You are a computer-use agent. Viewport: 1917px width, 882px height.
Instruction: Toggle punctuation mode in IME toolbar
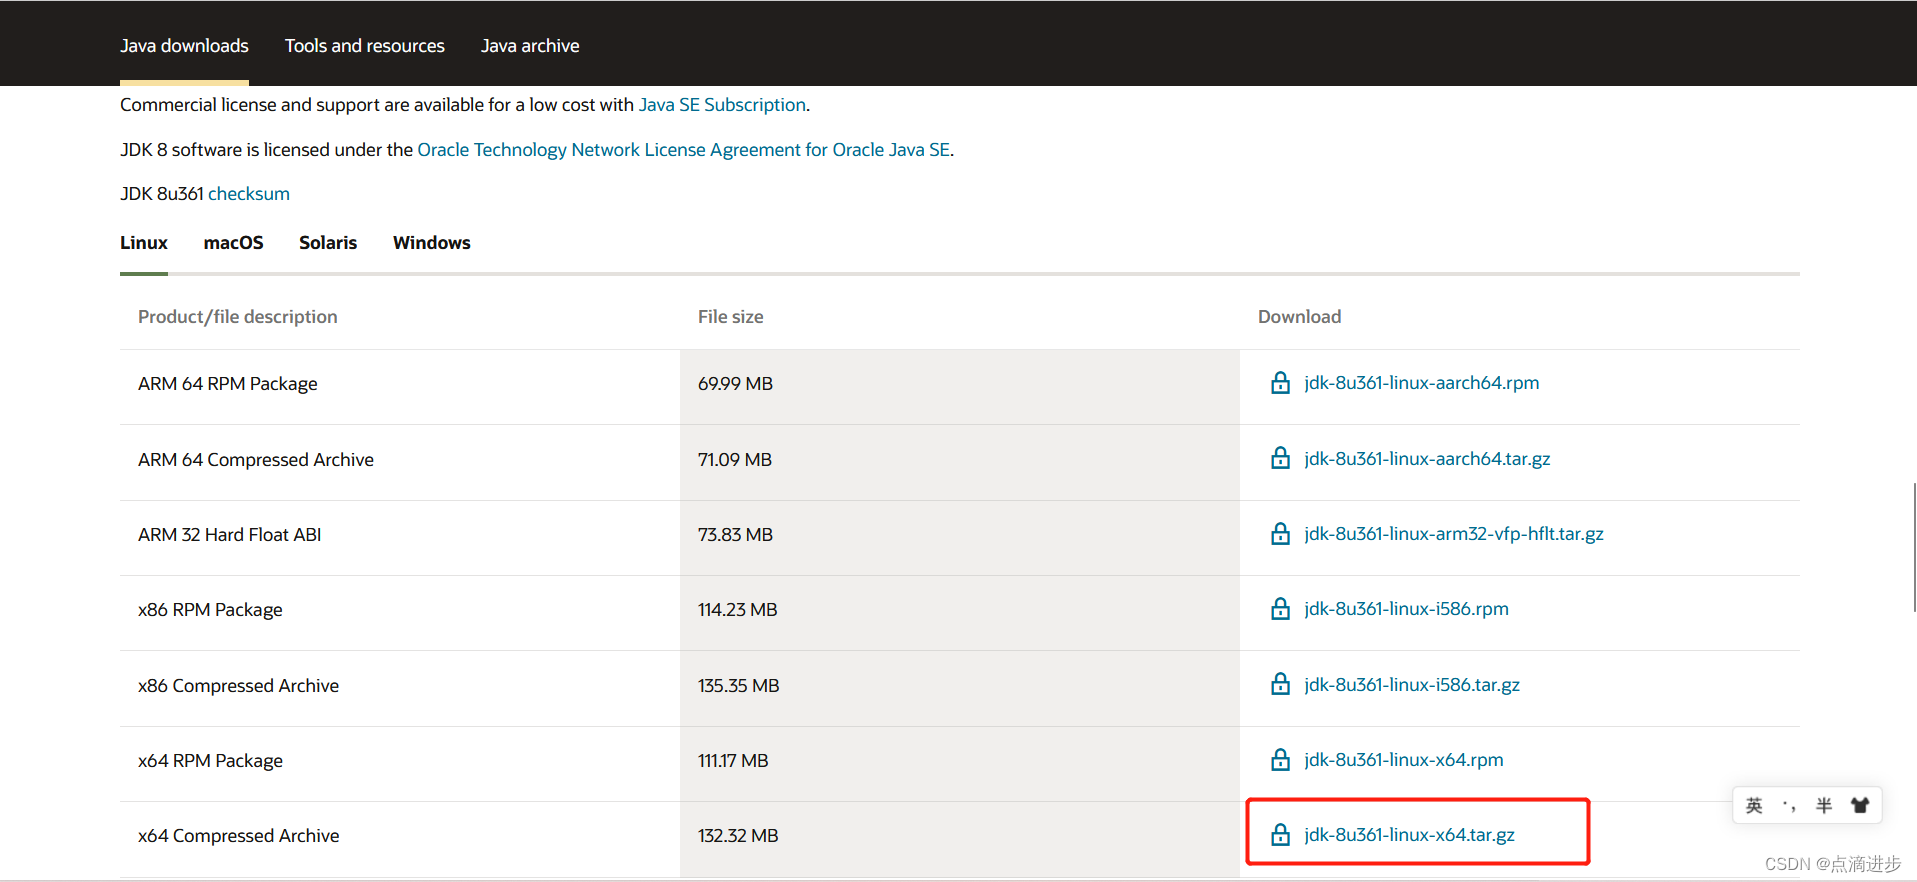coord(1789,805)
